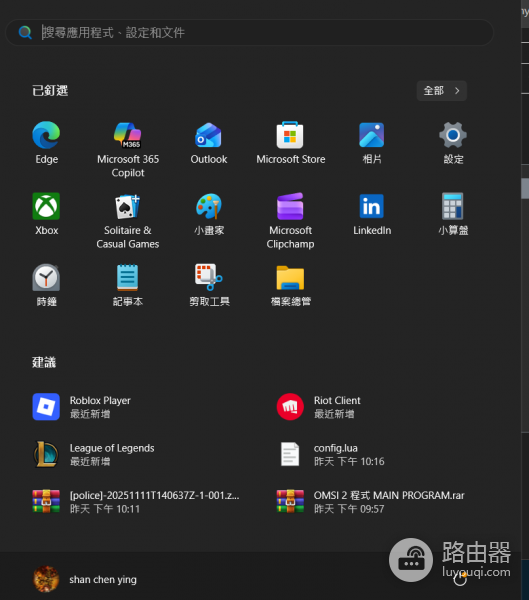Open the 記事本 notepad app
The height and width of the screenshot is (600, 529).
click(128, 285)
